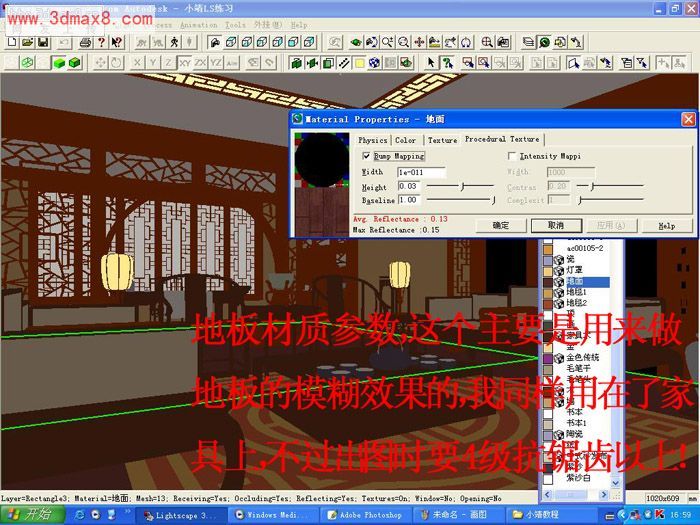Switch to the Texture tab
This screenshot has height=525, width=700.
coord(442,141)
